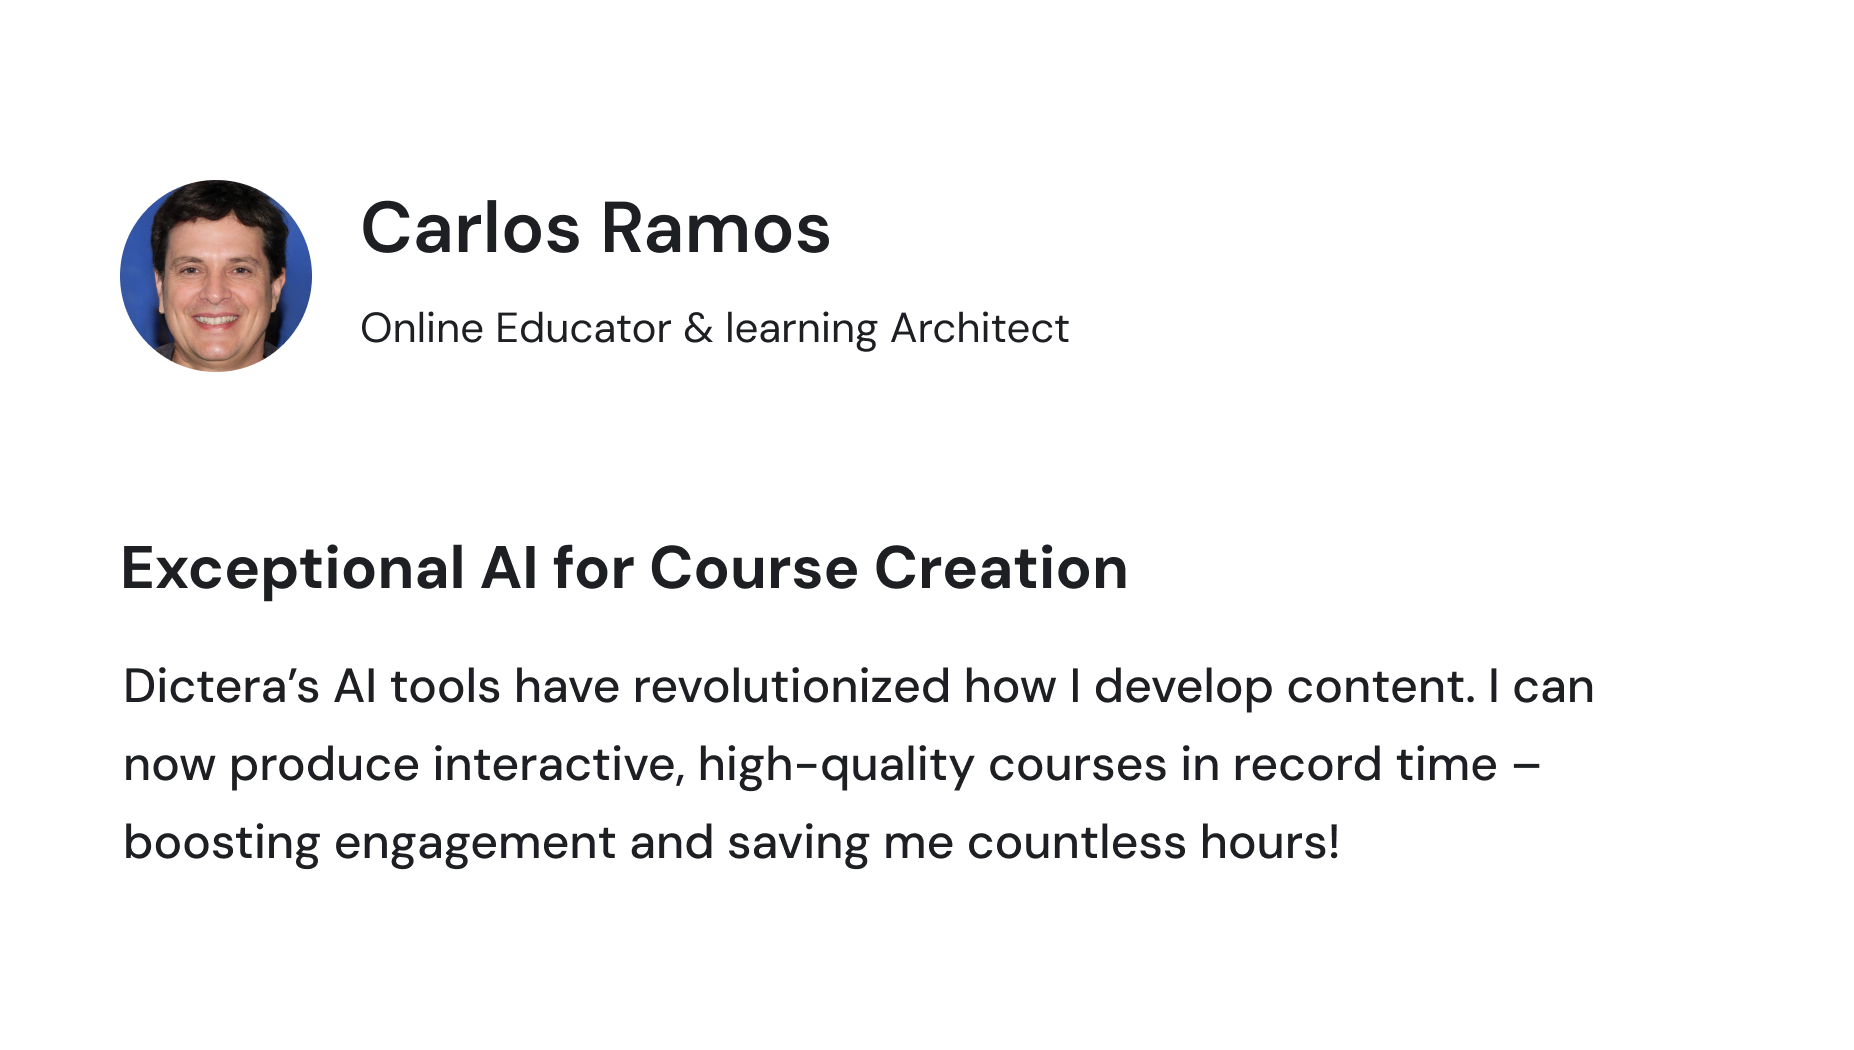This screenshot has width=1854, height=1050.
Task: Click the word 'Carlos' in the name
Action: pyautogui.click(x=470, y=229)
